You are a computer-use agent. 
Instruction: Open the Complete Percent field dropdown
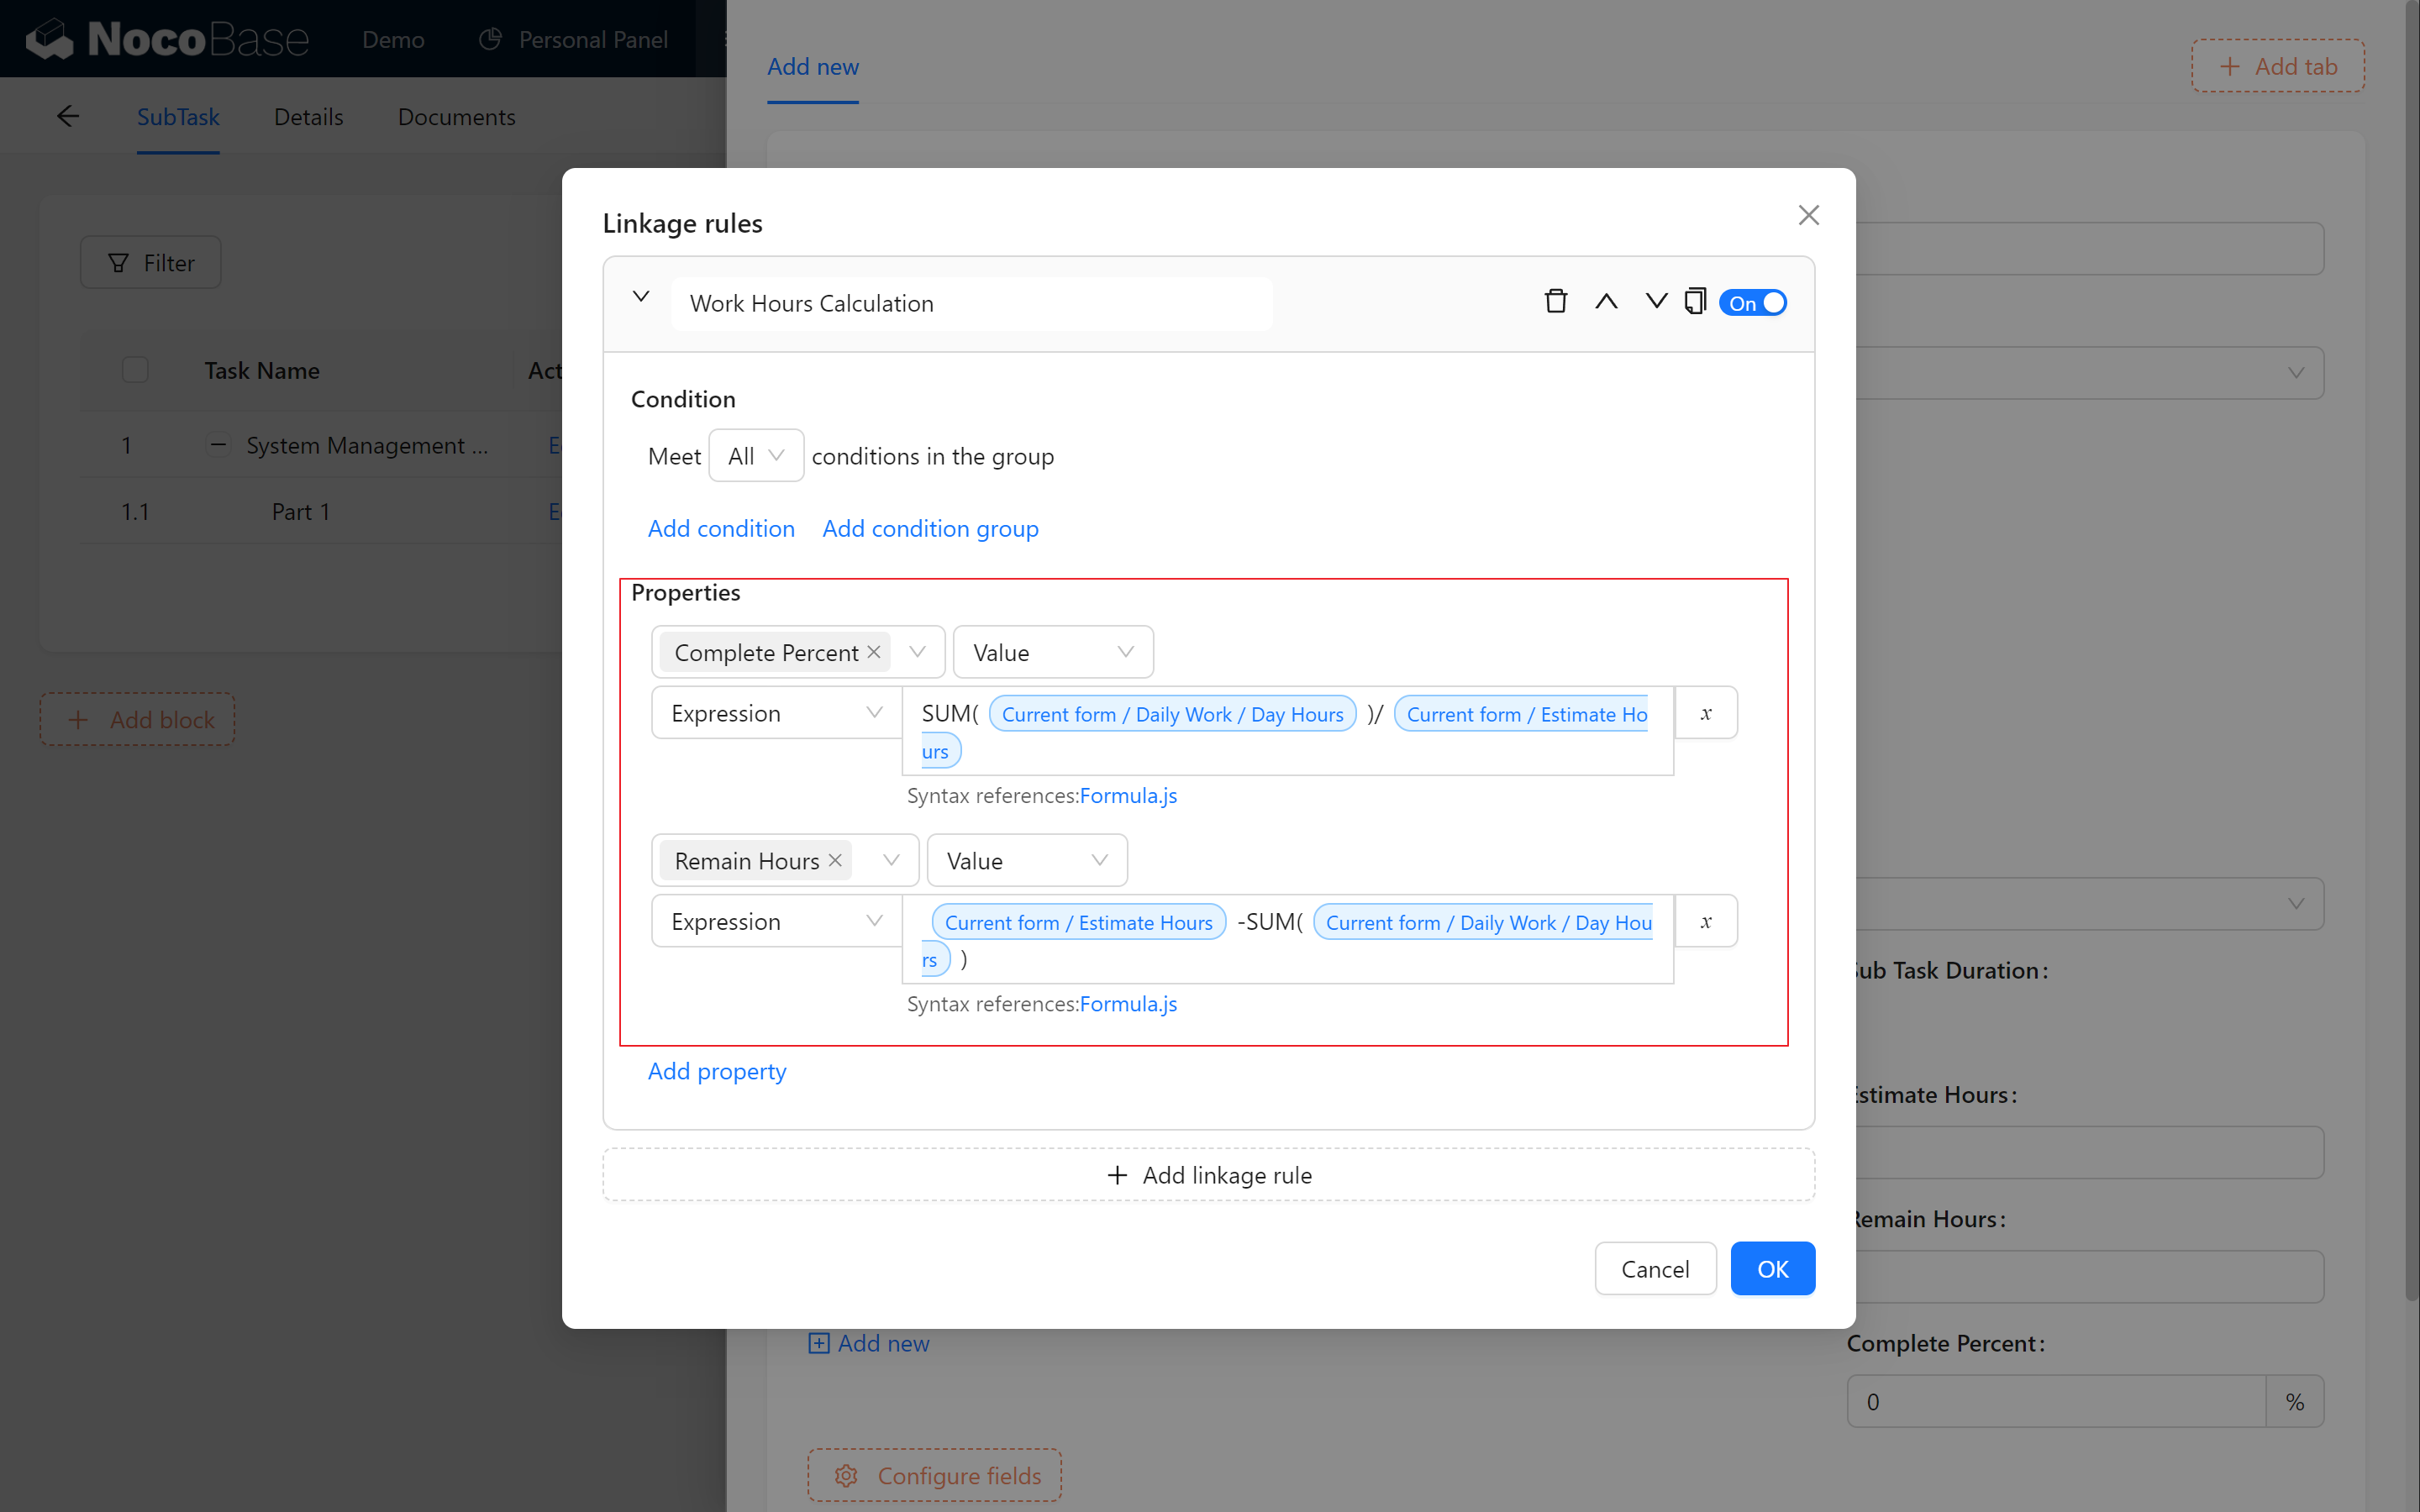(x=916, y=652)
